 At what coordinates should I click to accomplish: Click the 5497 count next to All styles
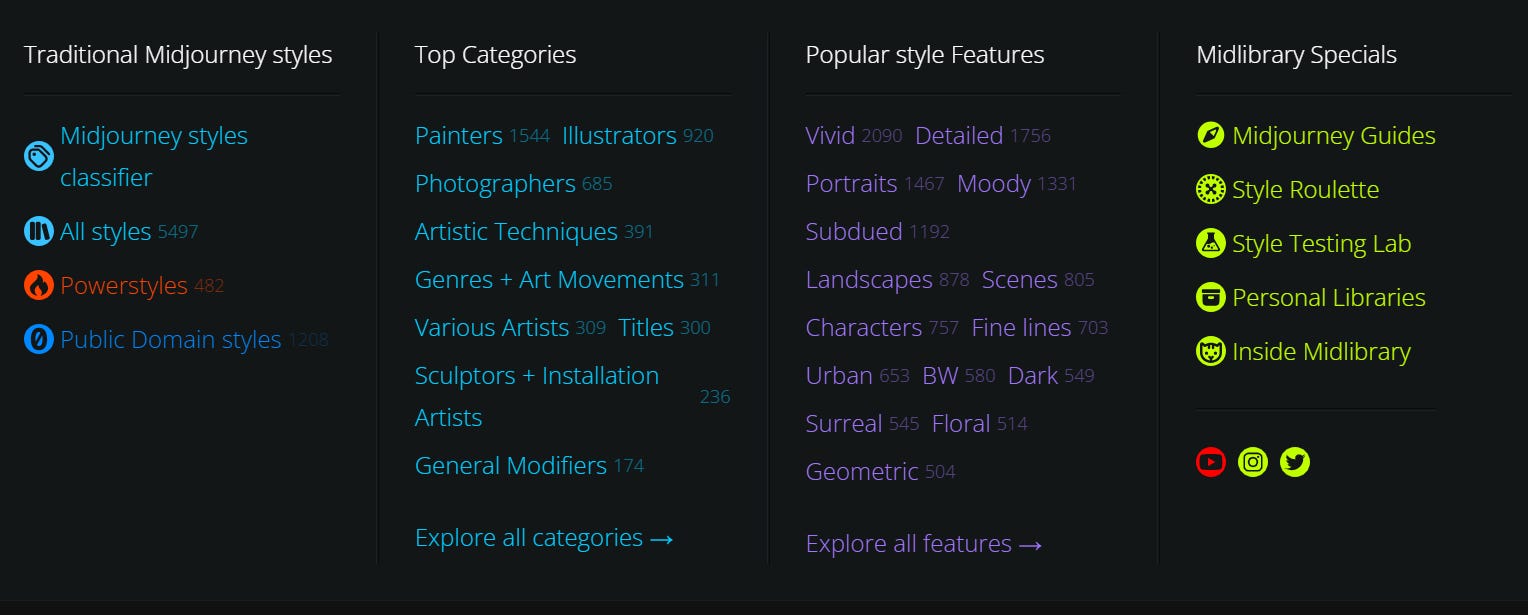pos(178,232)
